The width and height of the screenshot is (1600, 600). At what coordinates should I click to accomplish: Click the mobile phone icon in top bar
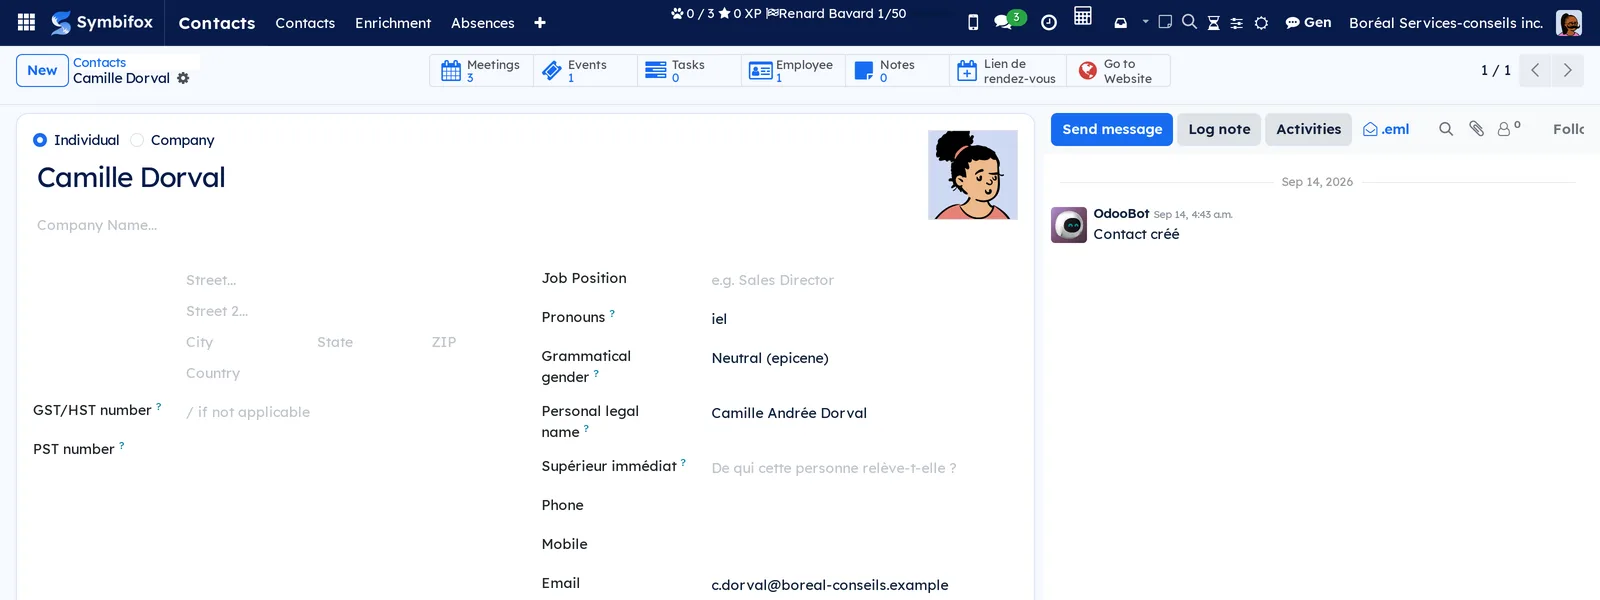973,22
